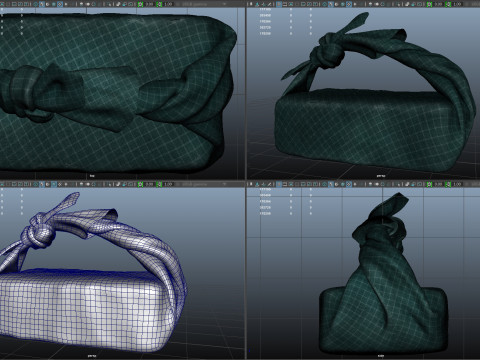
Task: Enable Use All Lights in upper-right perspective panel
Action: point(355,4)
